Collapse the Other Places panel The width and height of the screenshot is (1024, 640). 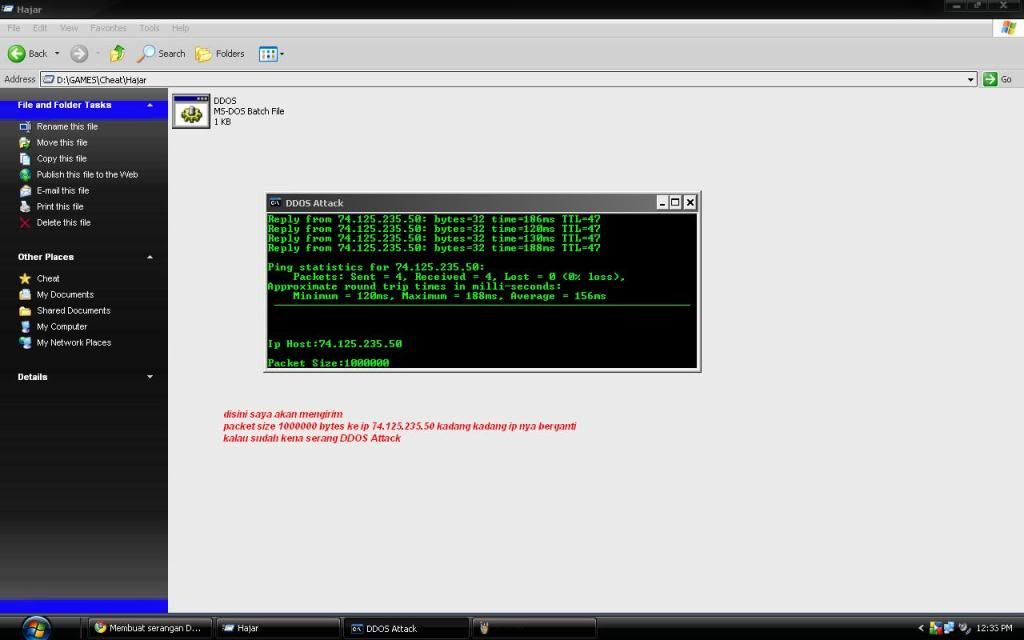(150, 257)
